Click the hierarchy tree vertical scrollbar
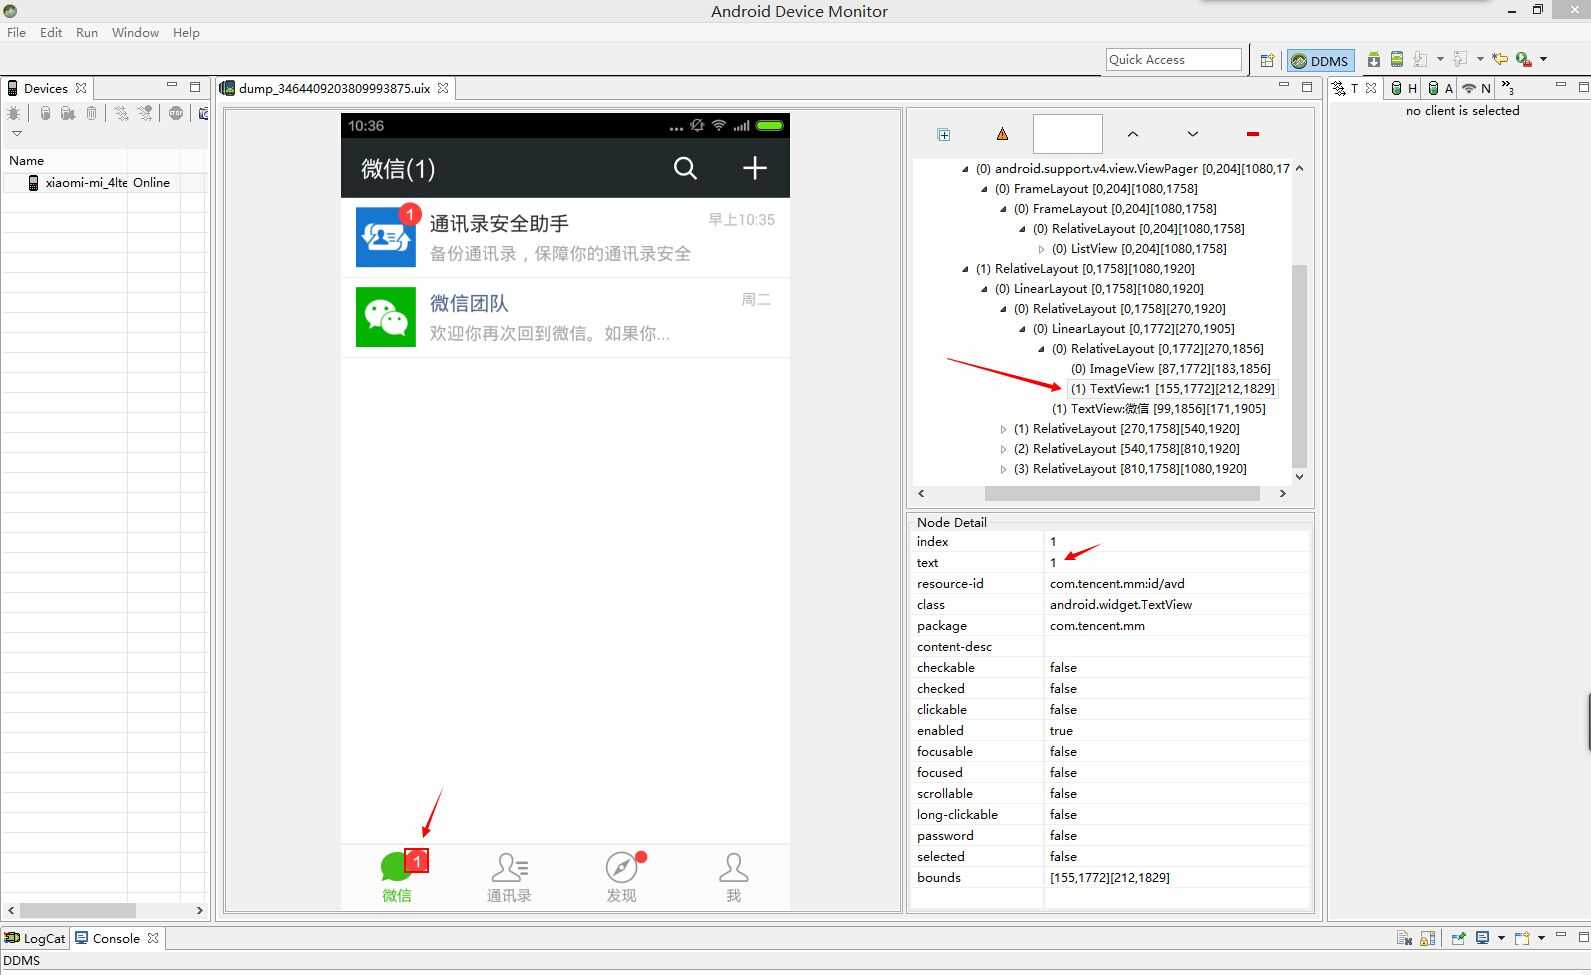 1299,365
